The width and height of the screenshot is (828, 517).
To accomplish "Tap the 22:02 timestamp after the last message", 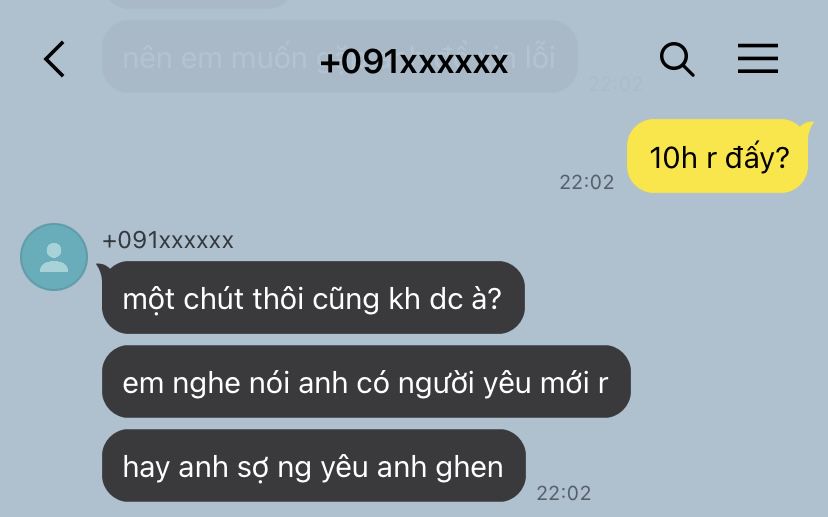I will pyautogui.click(x=563, y=493).
